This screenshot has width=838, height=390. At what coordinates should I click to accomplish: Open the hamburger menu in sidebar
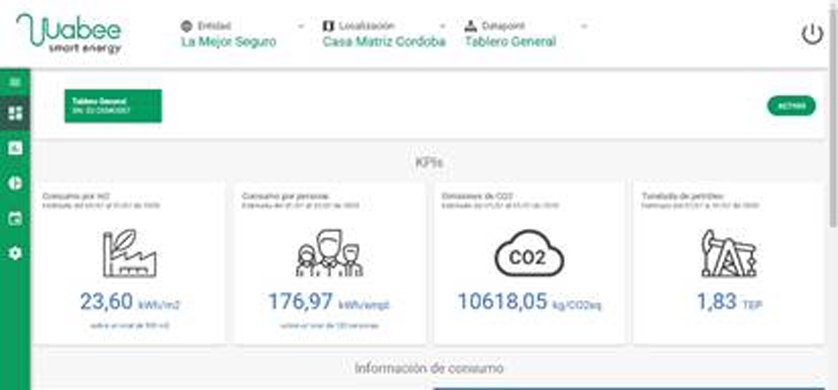(15, 82)
